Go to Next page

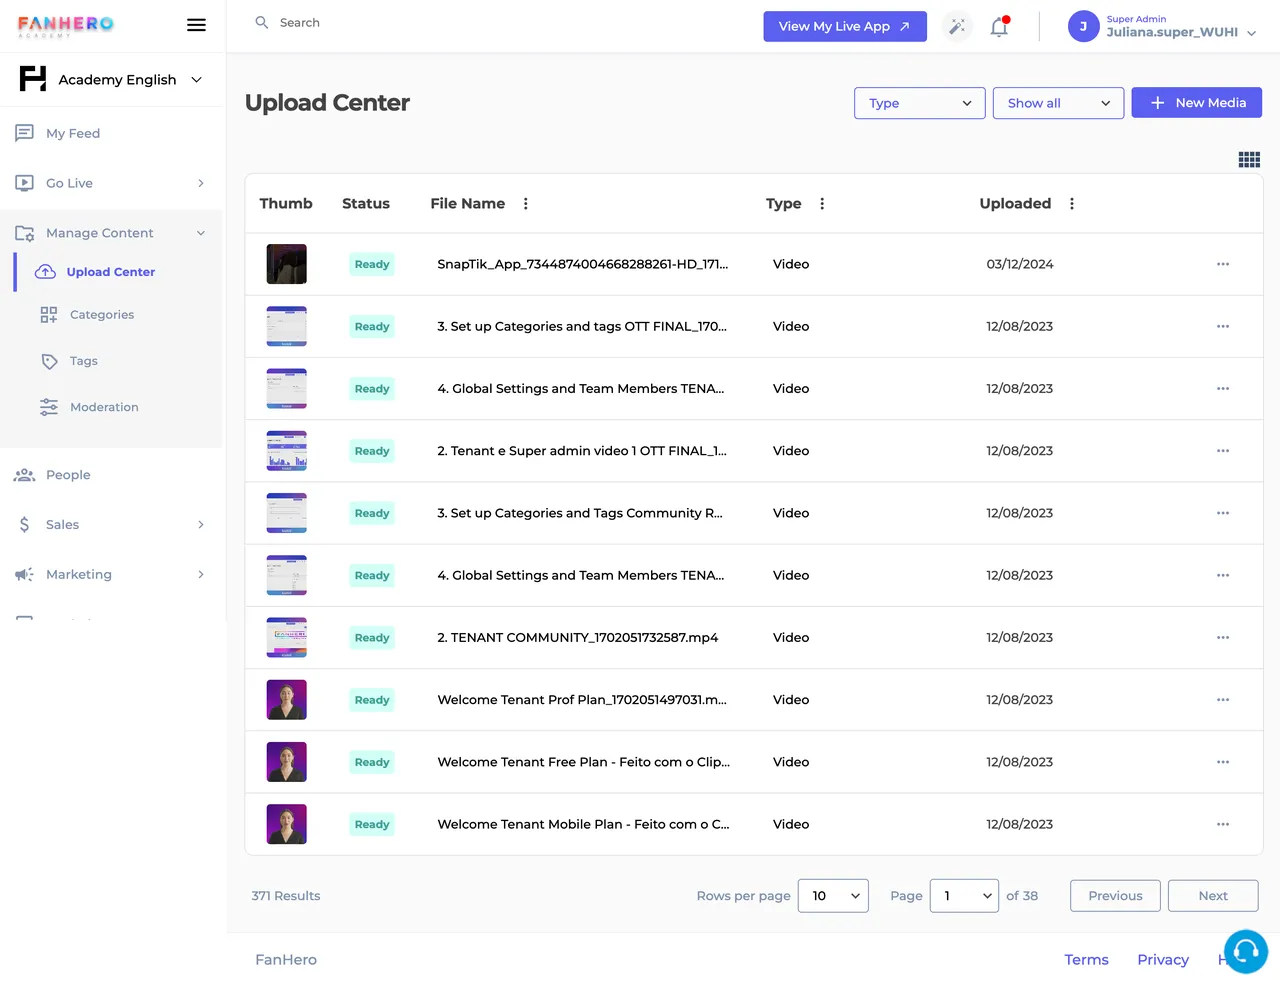click(x=1213, y=896)
